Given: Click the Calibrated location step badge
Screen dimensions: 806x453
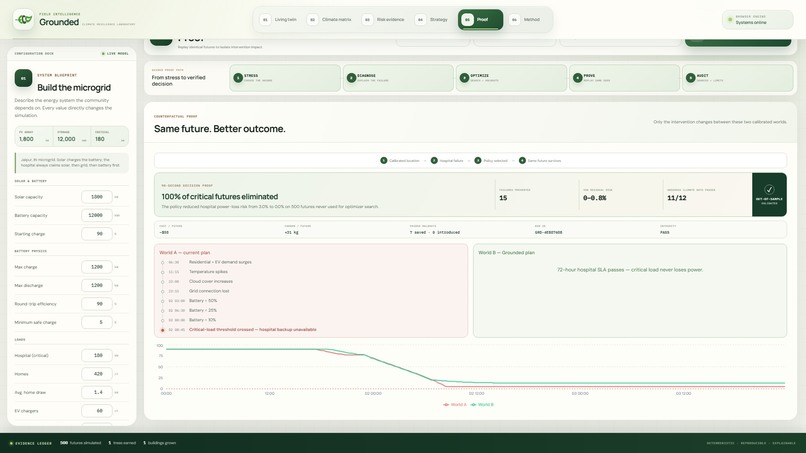Looking at the screenshot, I should pos(383,160).
